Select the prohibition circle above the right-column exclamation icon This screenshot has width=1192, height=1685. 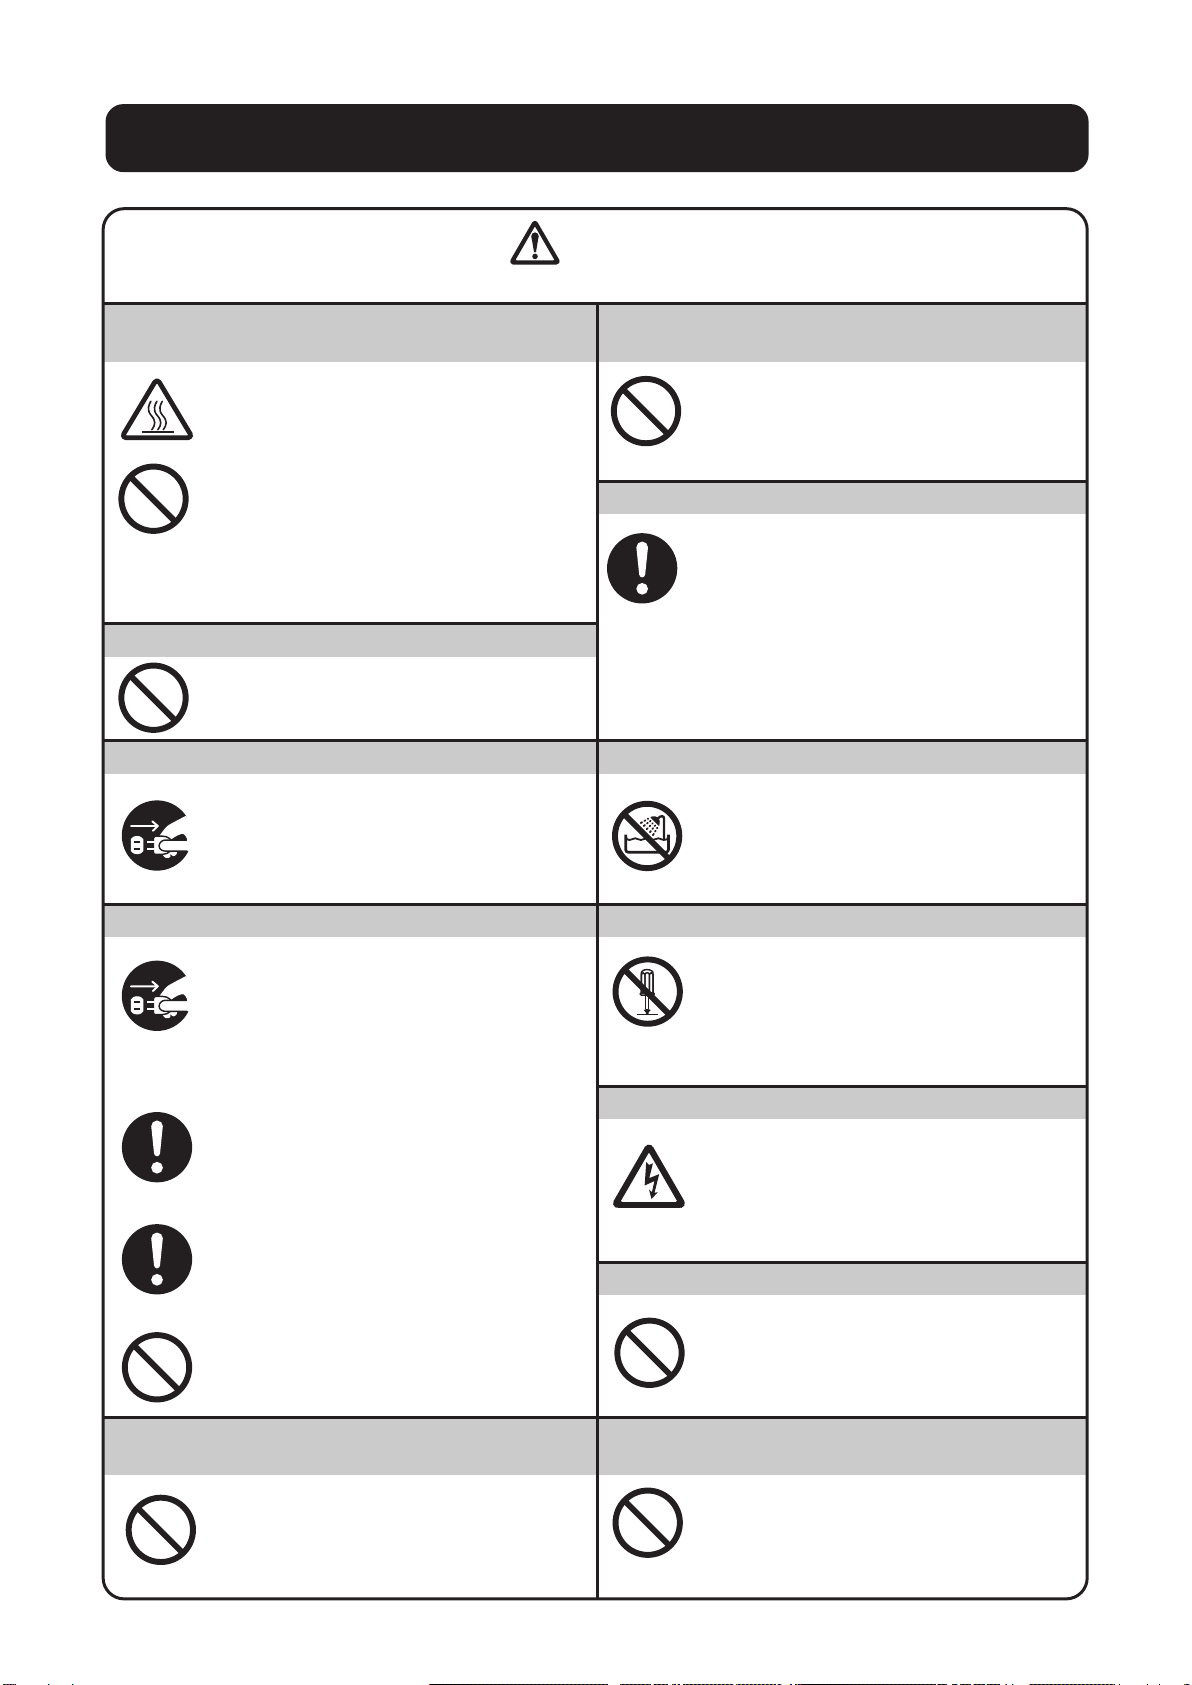pyautogui.click(x=646, y=411)
